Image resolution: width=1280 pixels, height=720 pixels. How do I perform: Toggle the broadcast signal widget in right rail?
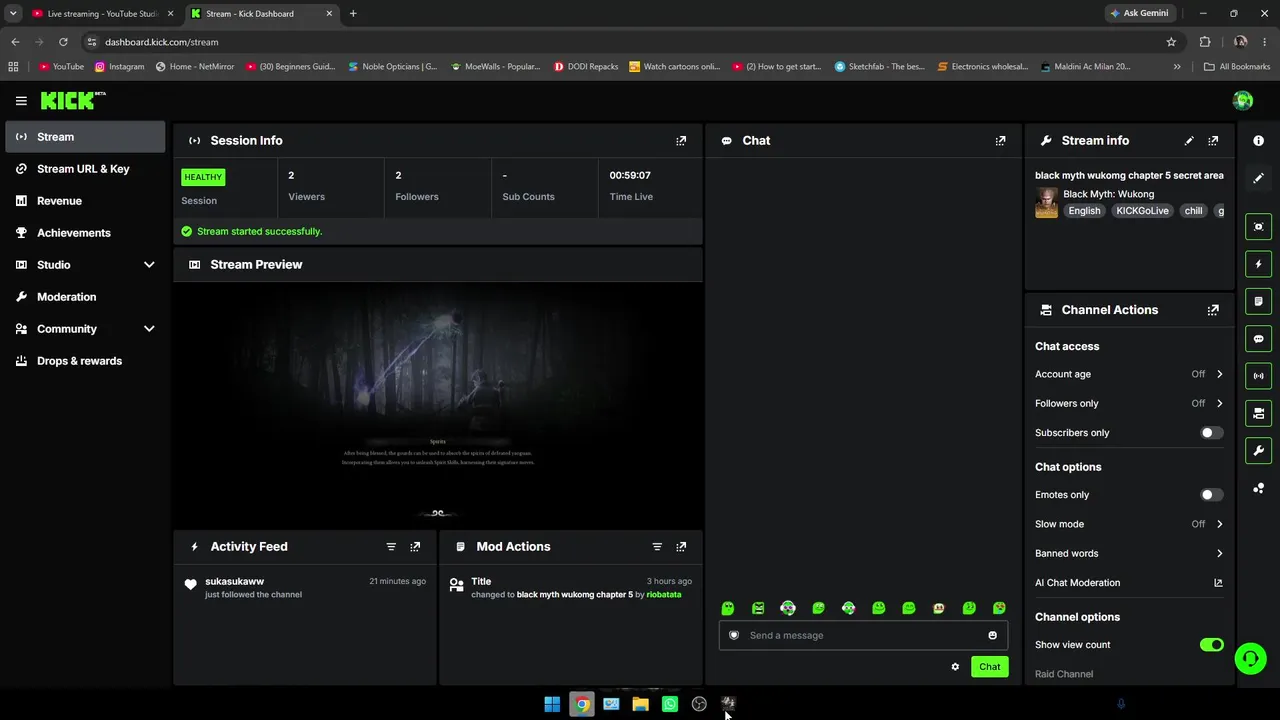click(1258, 376)
